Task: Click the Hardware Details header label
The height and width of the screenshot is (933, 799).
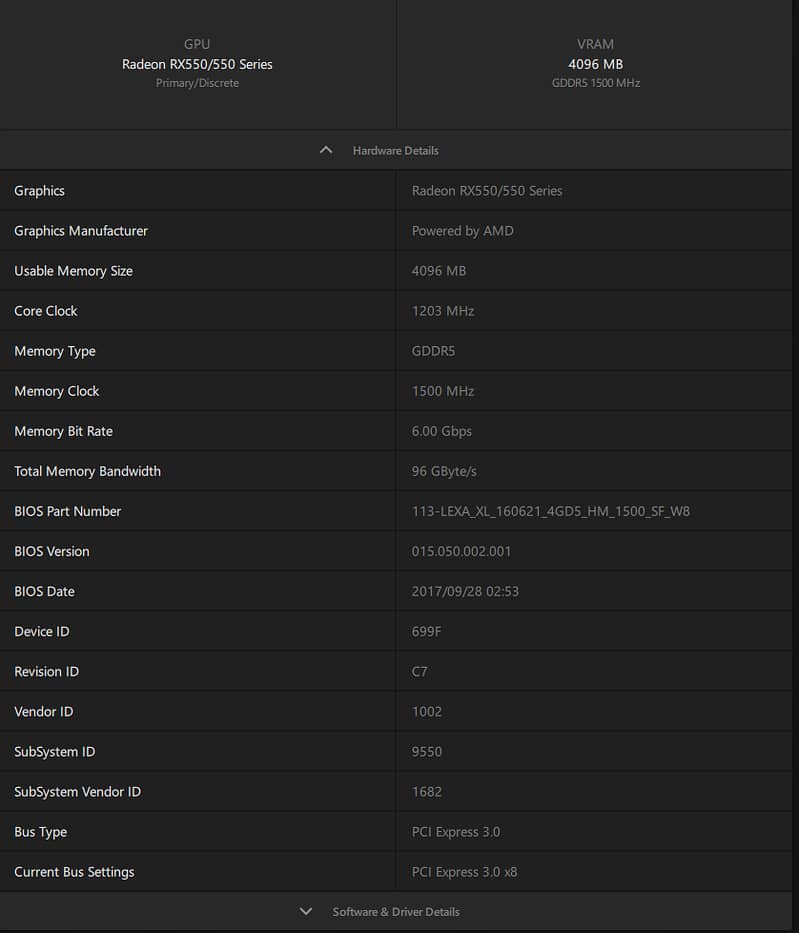Action: 396,151
